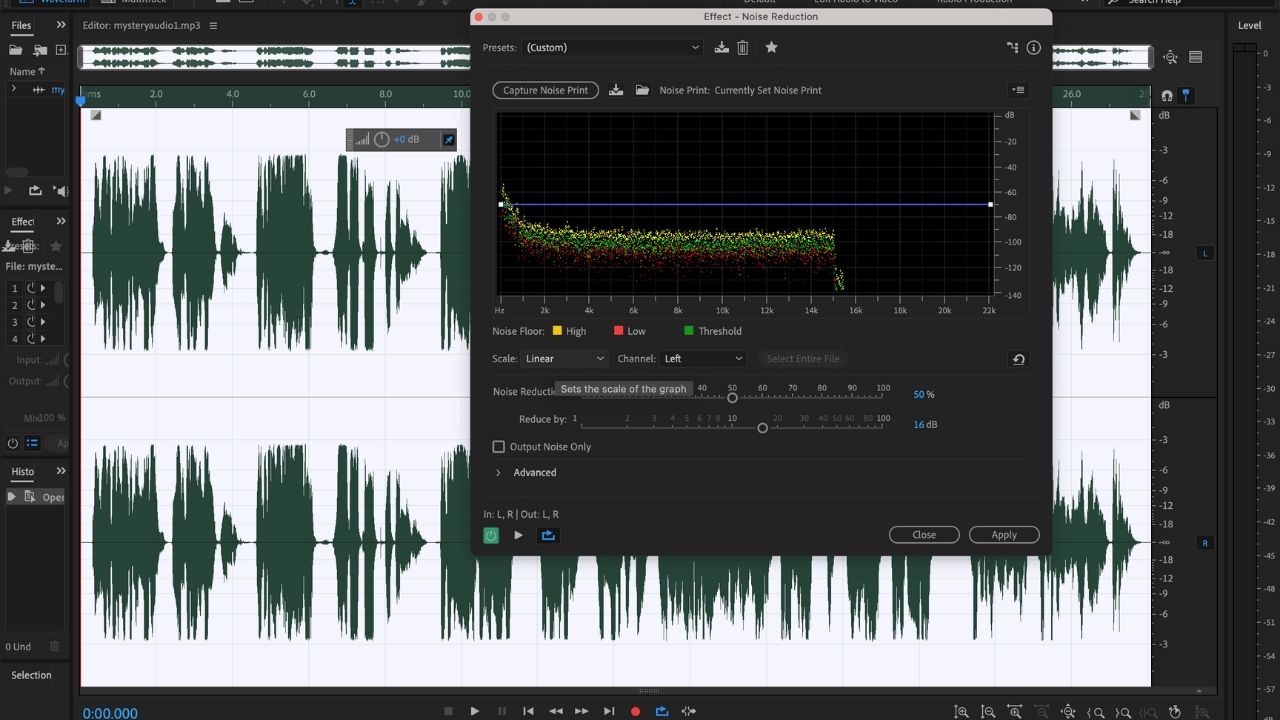Screen dimensions: 1280x720
Task: Apply the noise reduction effect
Action: [1004, 535]
